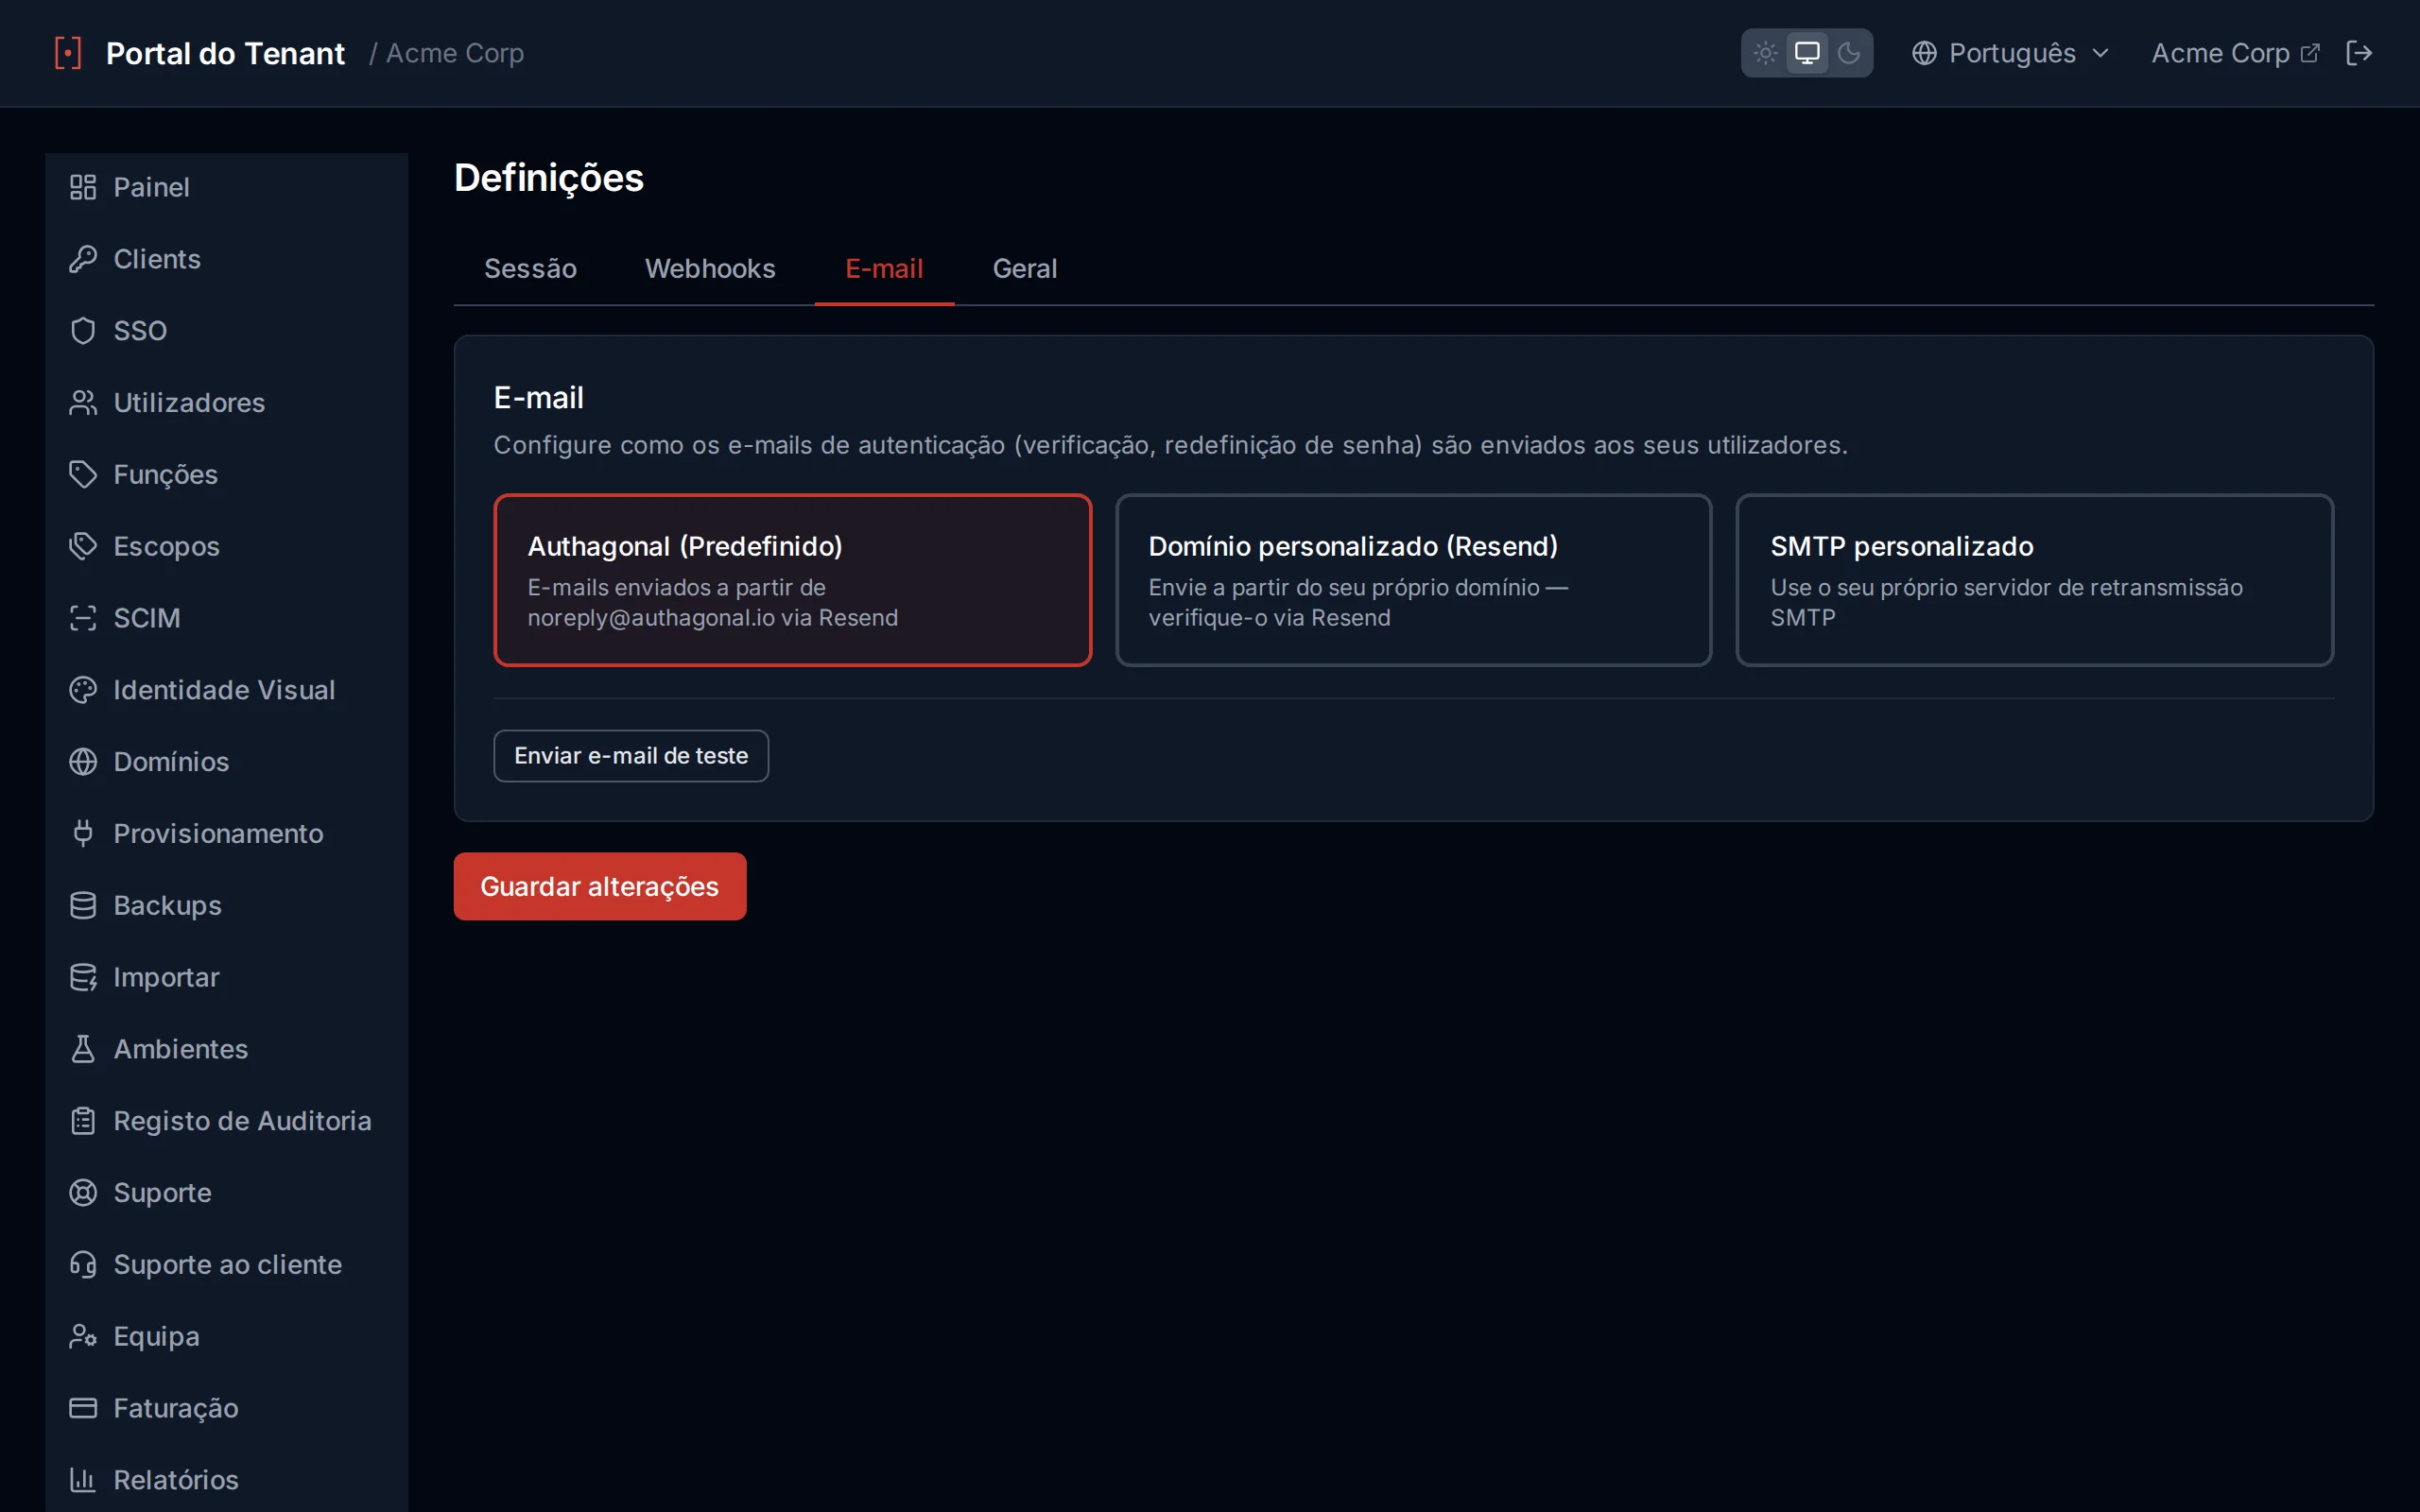This screenshot has height=1512, width=2420.
Task: Click the Utilizadores users icon
Action: pyautogui.click(x=83, y=402)
